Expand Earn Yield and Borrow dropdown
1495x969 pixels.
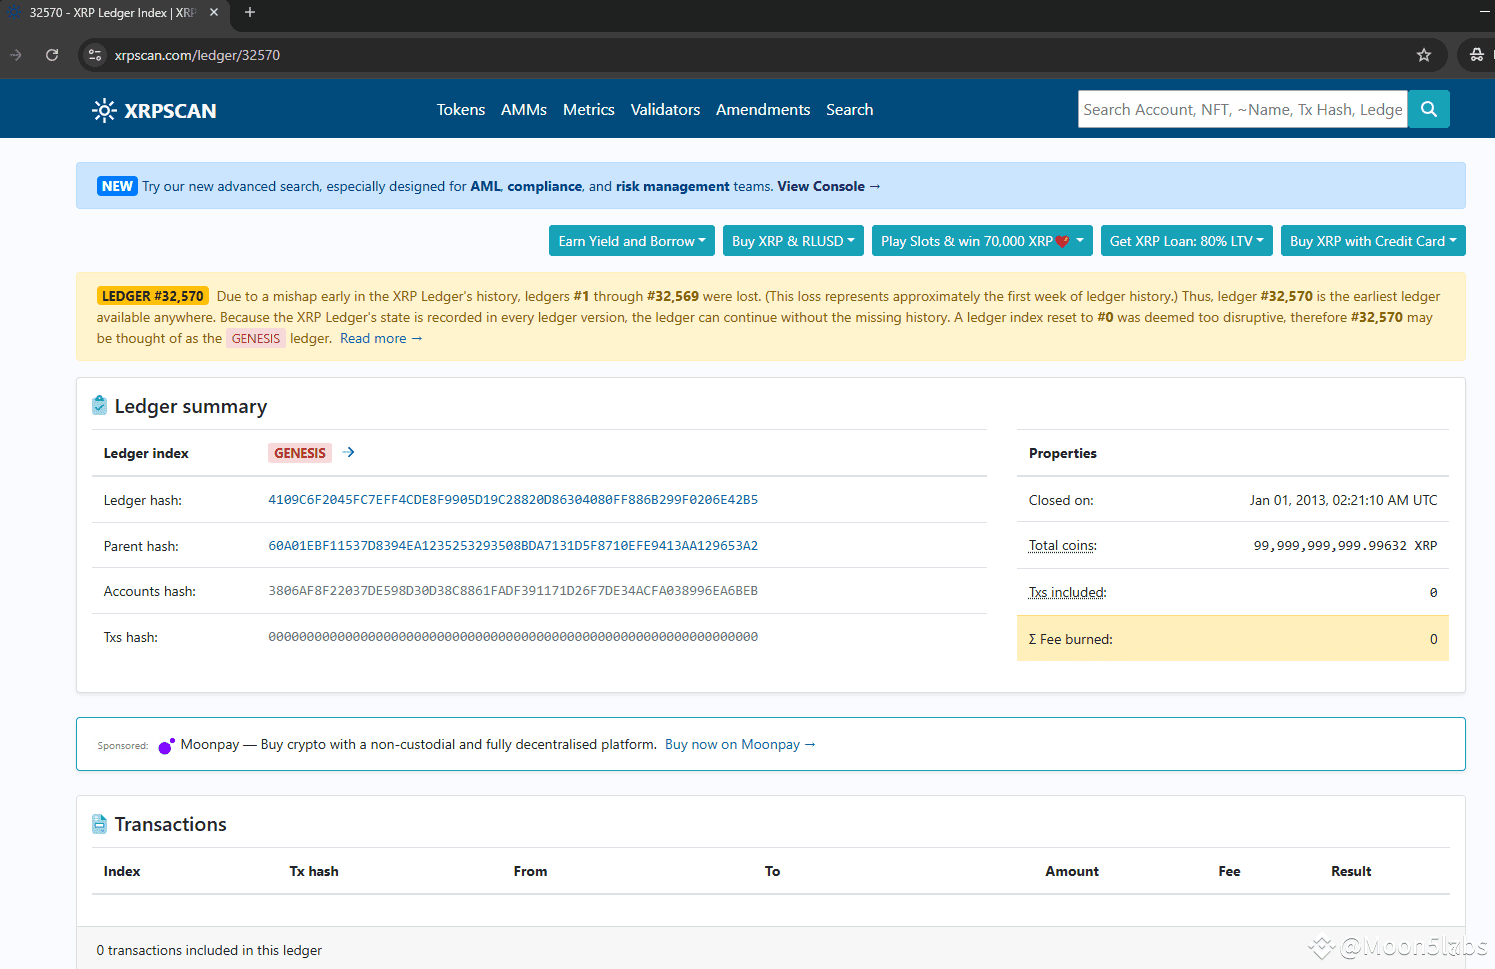(631, 241)
